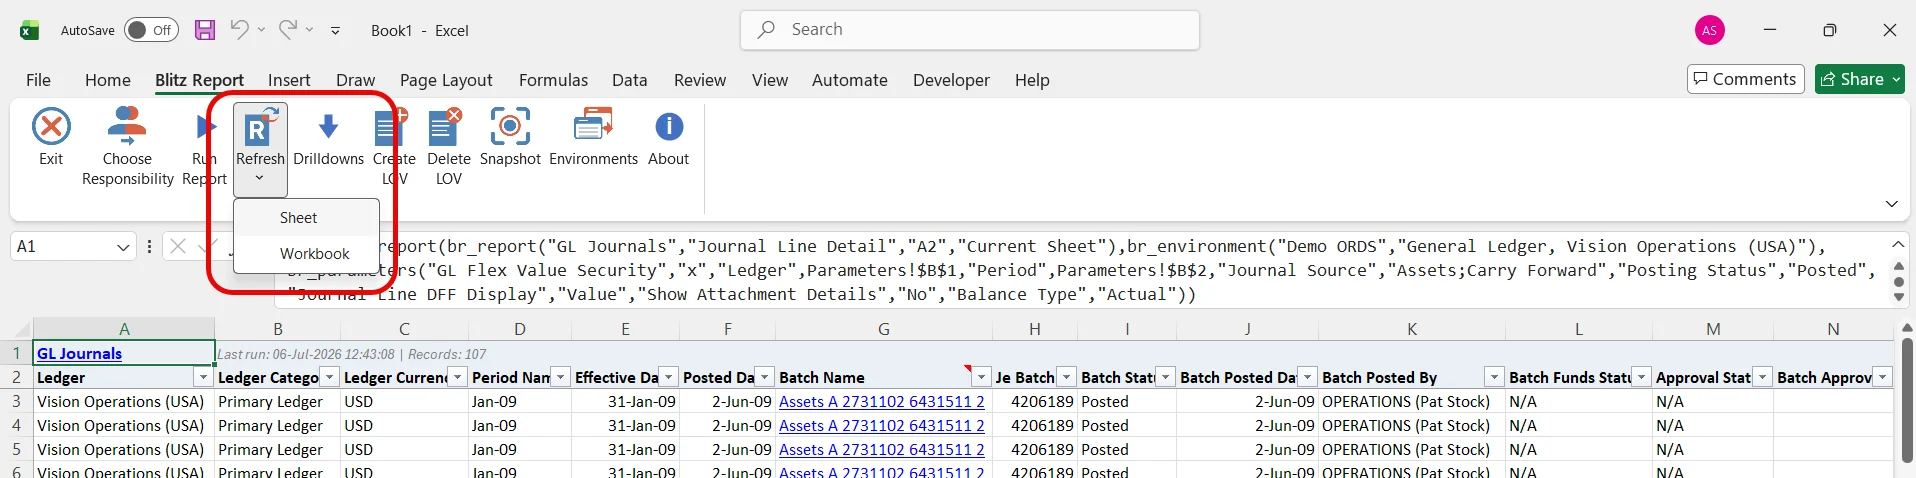This screenshot has width=1916, height=478.
Task: Open the About info icon
Action: pyautogui.click(x=669, y=127)
